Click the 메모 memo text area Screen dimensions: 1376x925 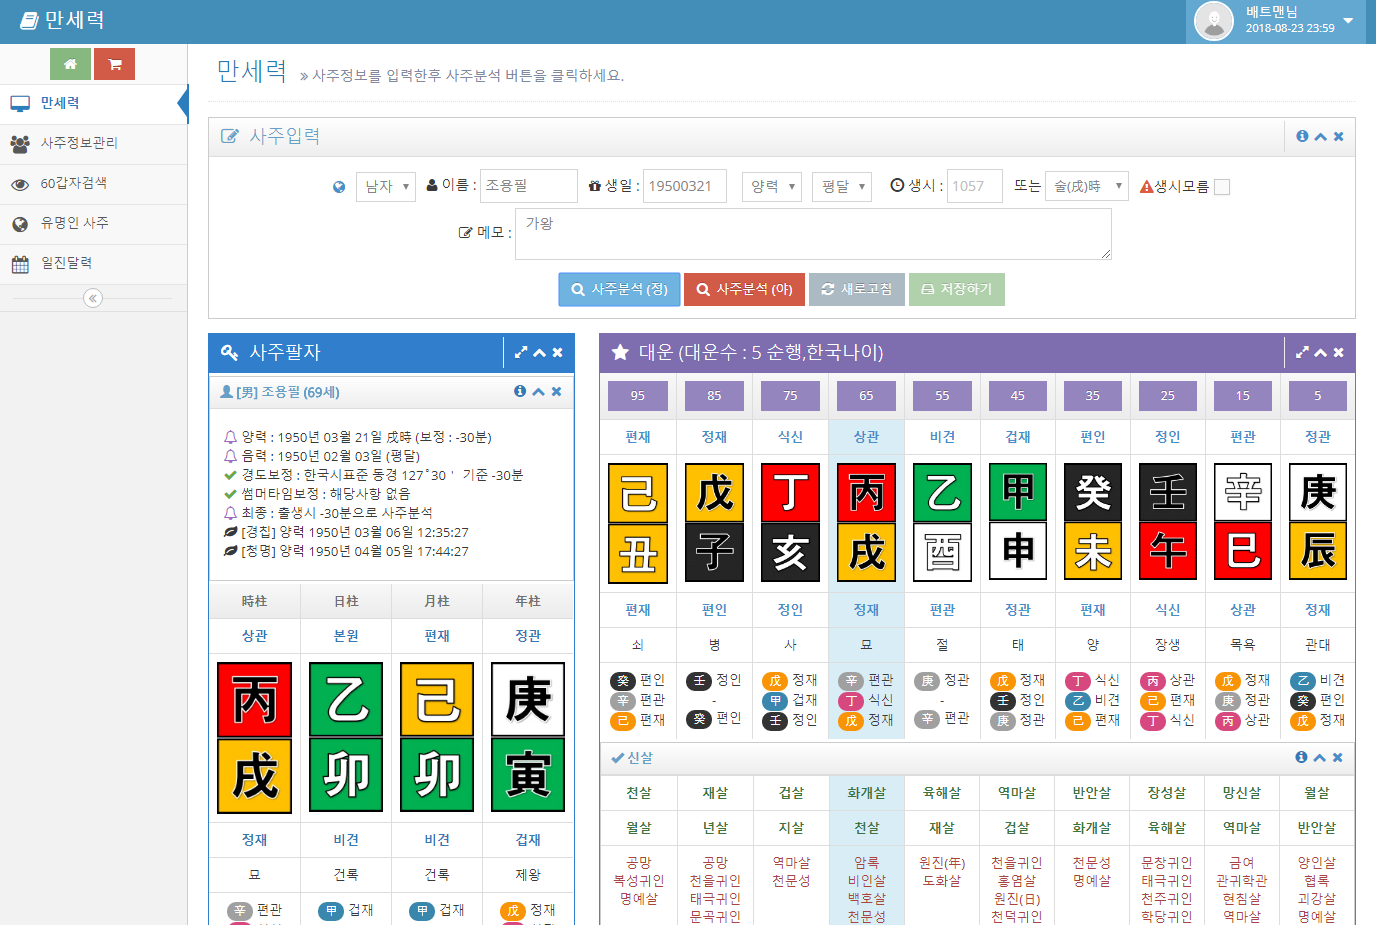[x=813, y=234]
